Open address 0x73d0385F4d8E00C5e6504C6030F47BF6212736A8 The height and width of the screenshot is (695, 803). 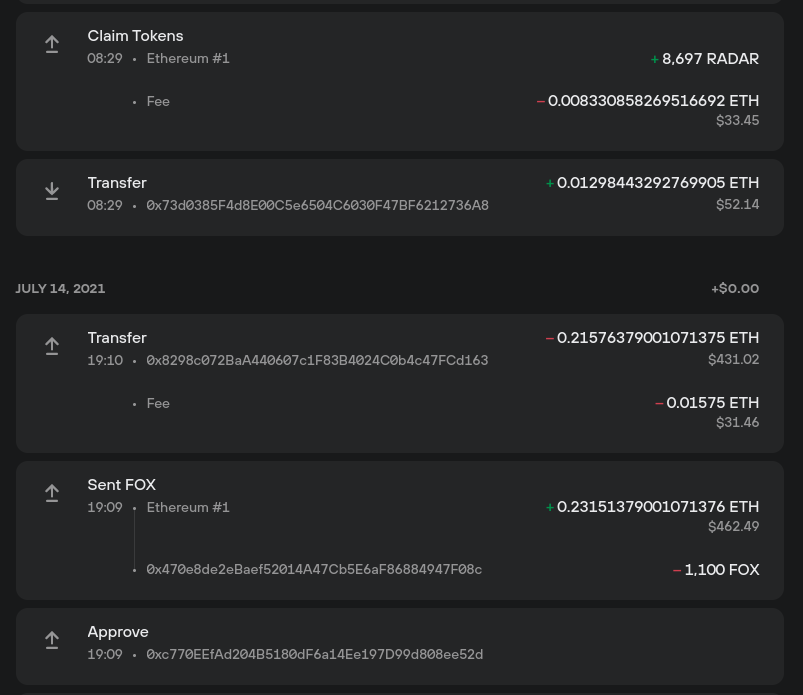pos(317,205)
